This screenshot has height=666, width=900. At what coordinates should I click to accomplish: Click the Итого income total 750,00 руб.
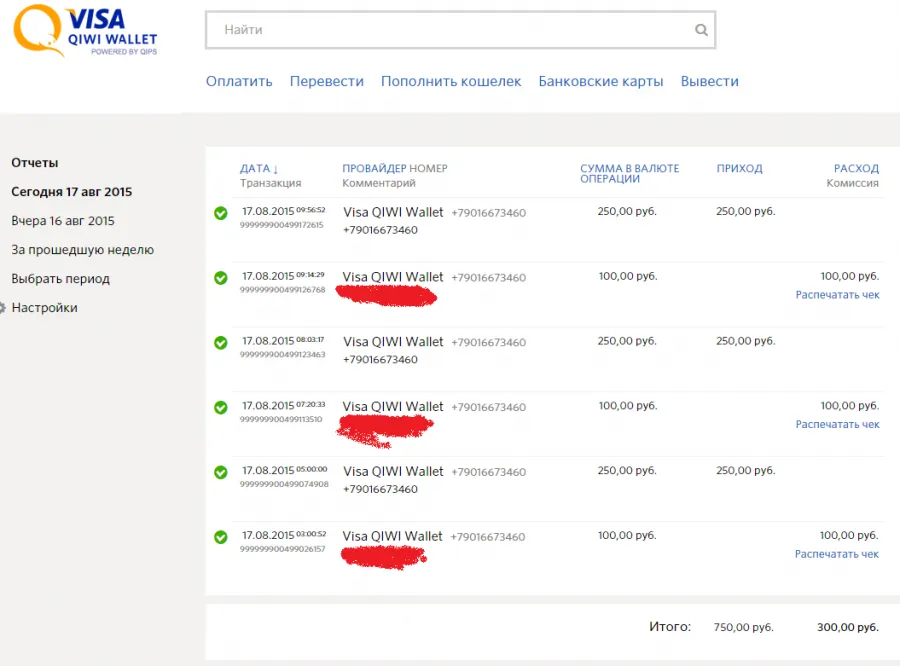click(x=743, y=628)
